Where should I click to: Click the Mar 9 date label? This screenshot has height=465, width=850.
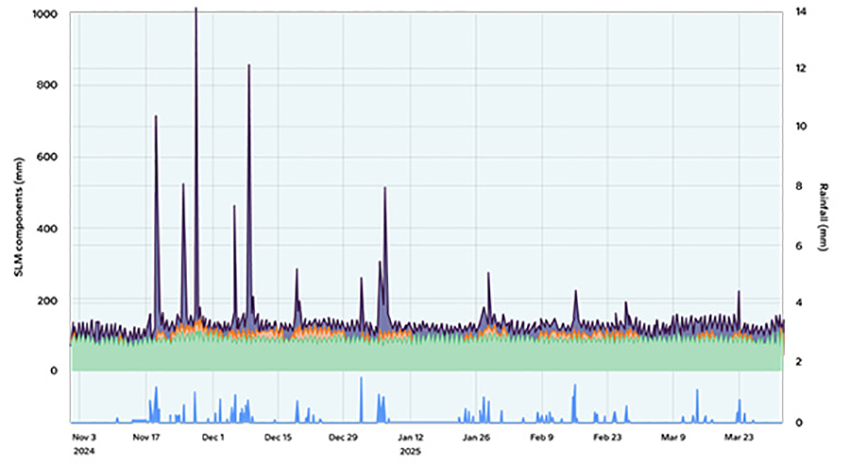[673, 437]
